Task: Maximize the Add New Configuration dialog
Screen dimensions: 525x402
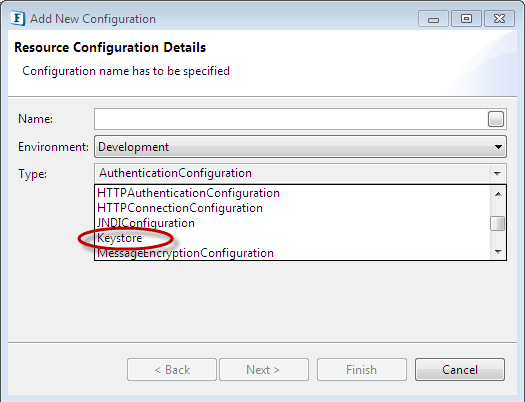Action: point(466,19)
